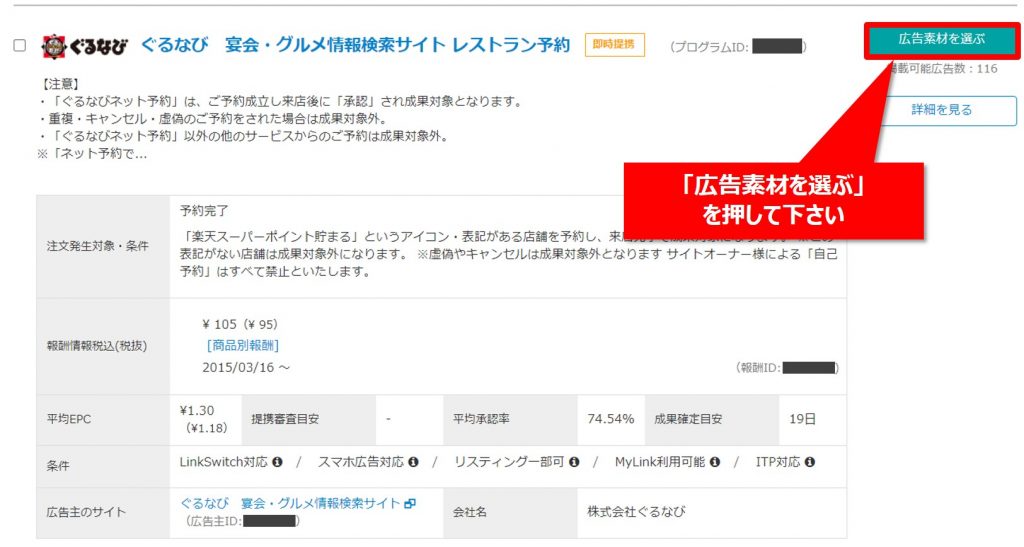This screenshot has height=547, width=1024.
Task: Show info icon next to LinkSwitch対応
Action: [278, 462]
